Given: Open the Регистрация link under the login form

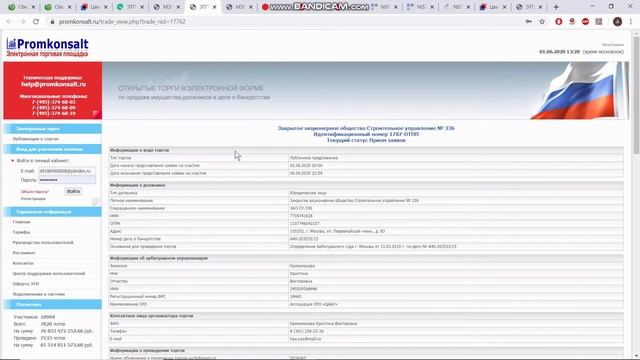Looking at the screenshot, I should coord(33,199).
